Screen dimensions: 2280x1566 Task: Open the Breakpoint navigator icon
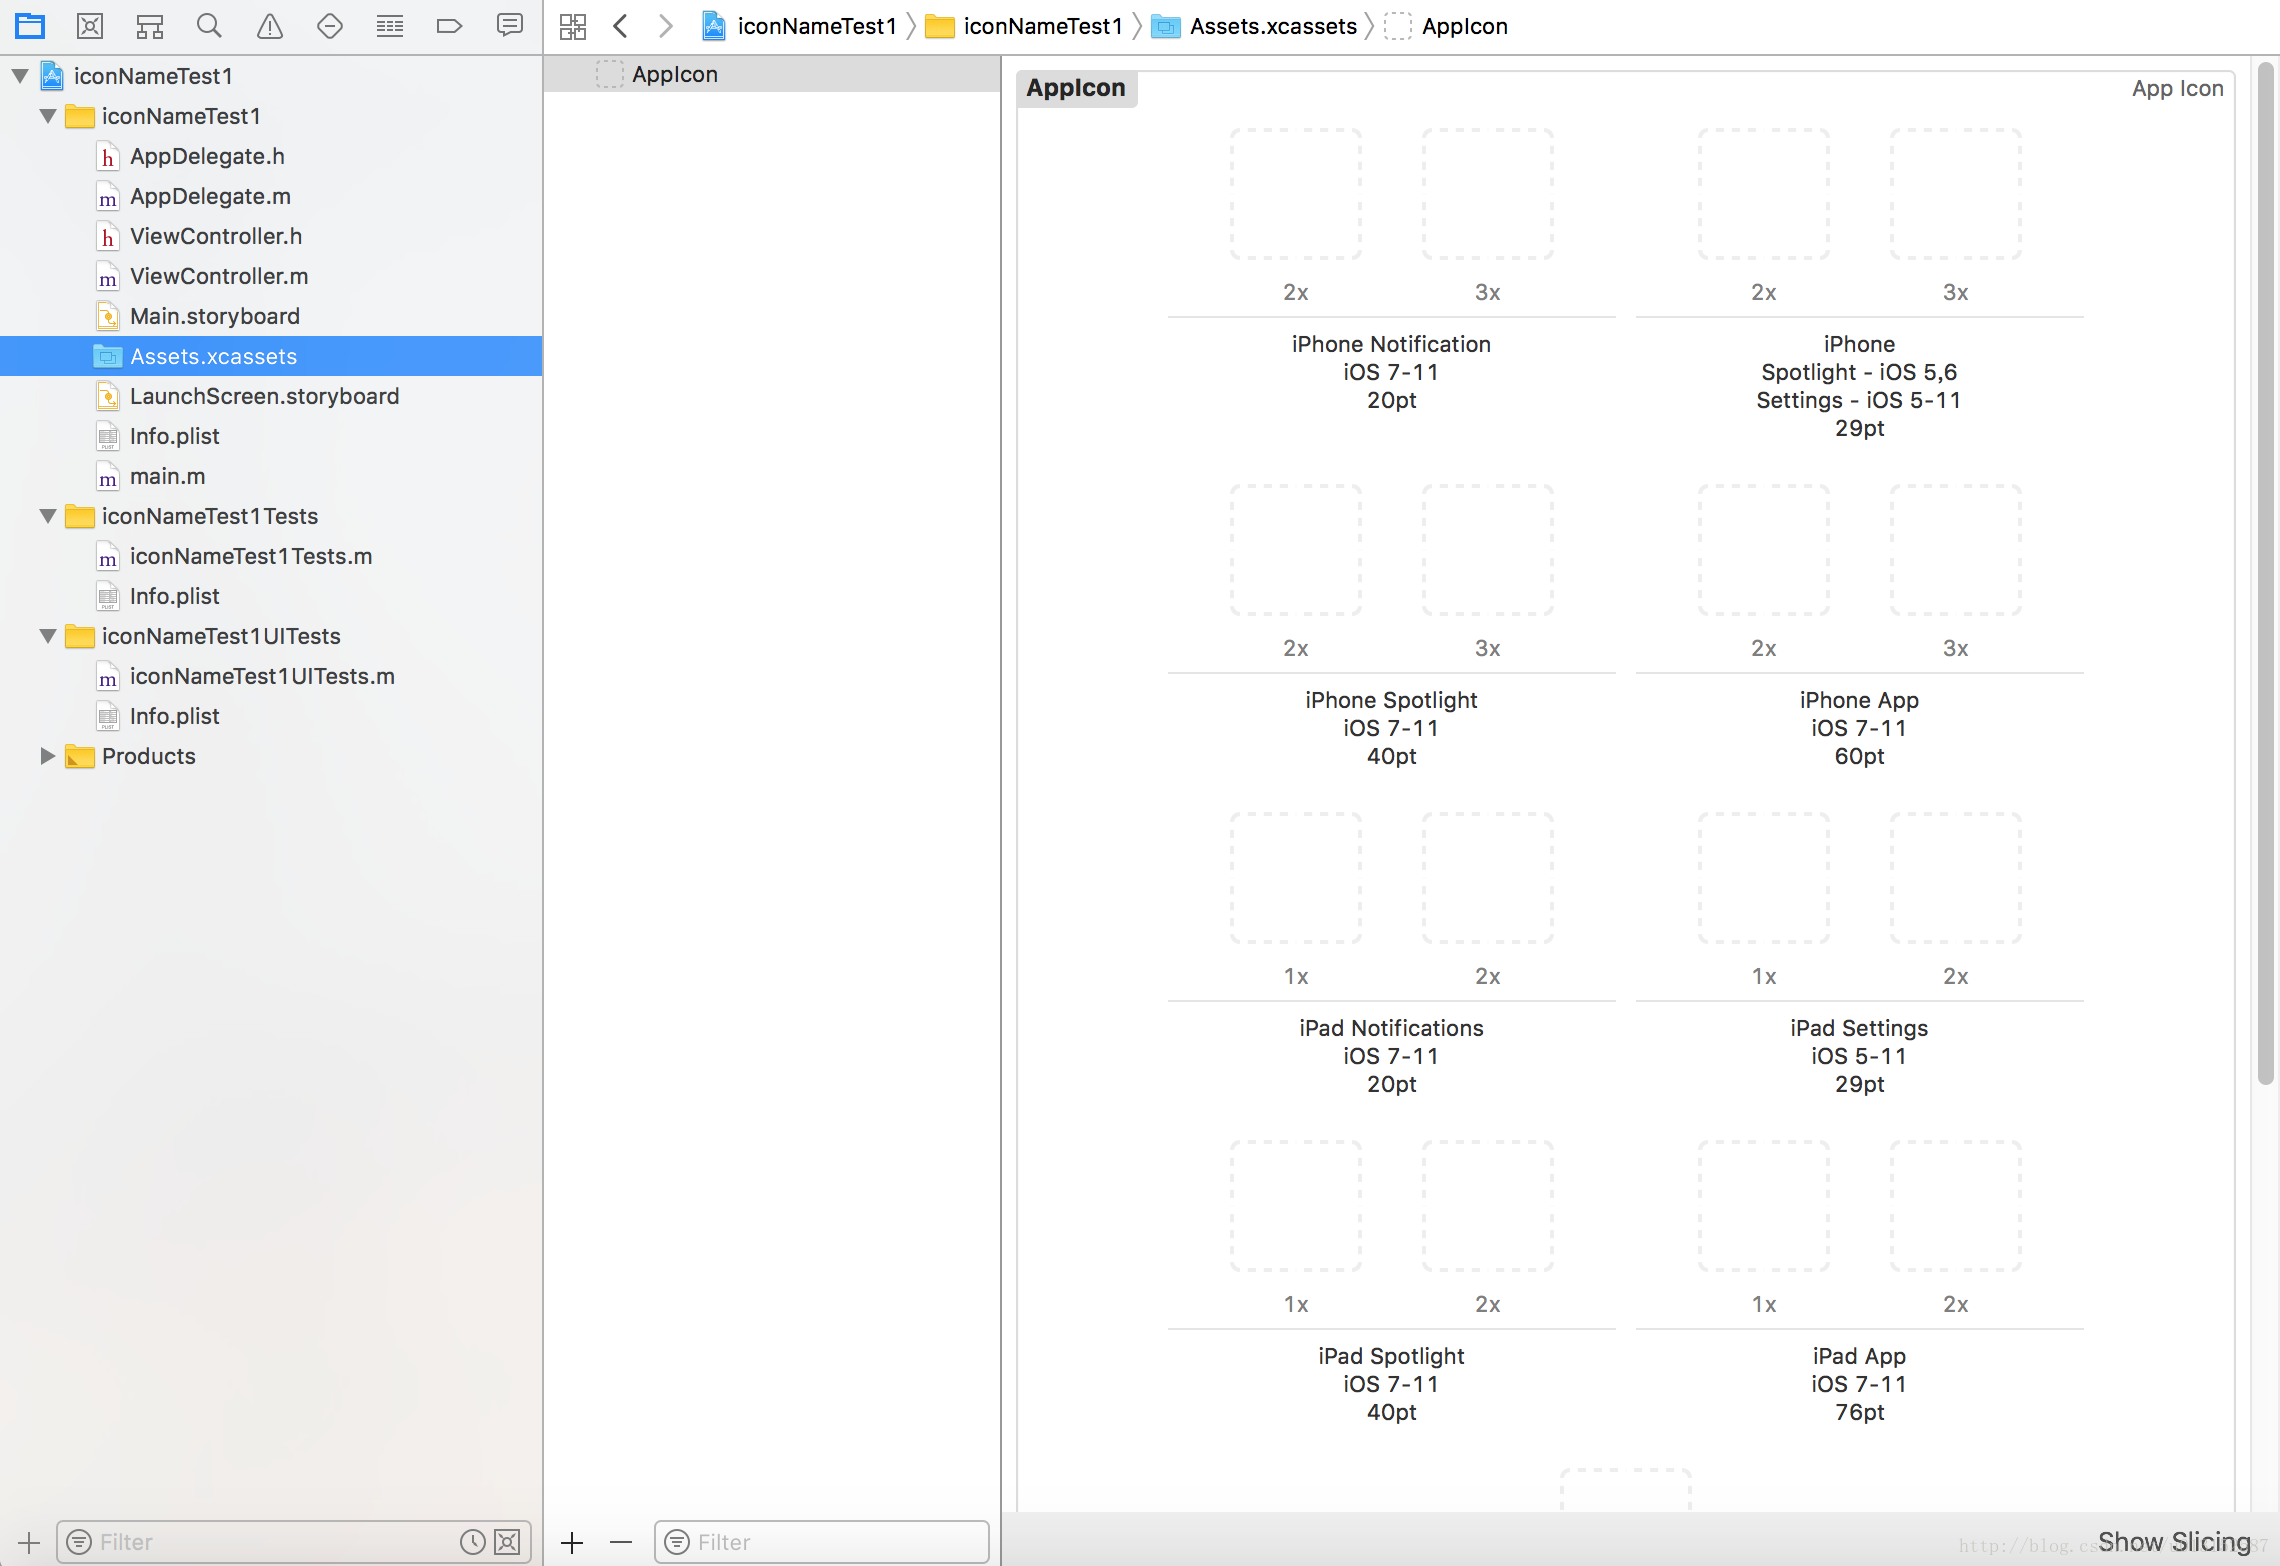pyautogui.click(x=450, y=26)
